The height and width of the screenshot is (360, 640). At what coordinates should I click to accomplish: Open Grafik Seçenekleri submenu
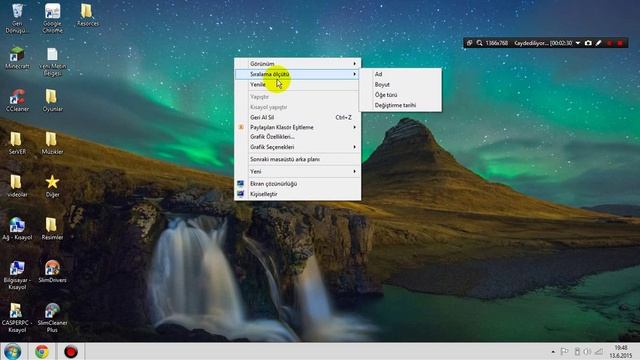pos(298,147)
